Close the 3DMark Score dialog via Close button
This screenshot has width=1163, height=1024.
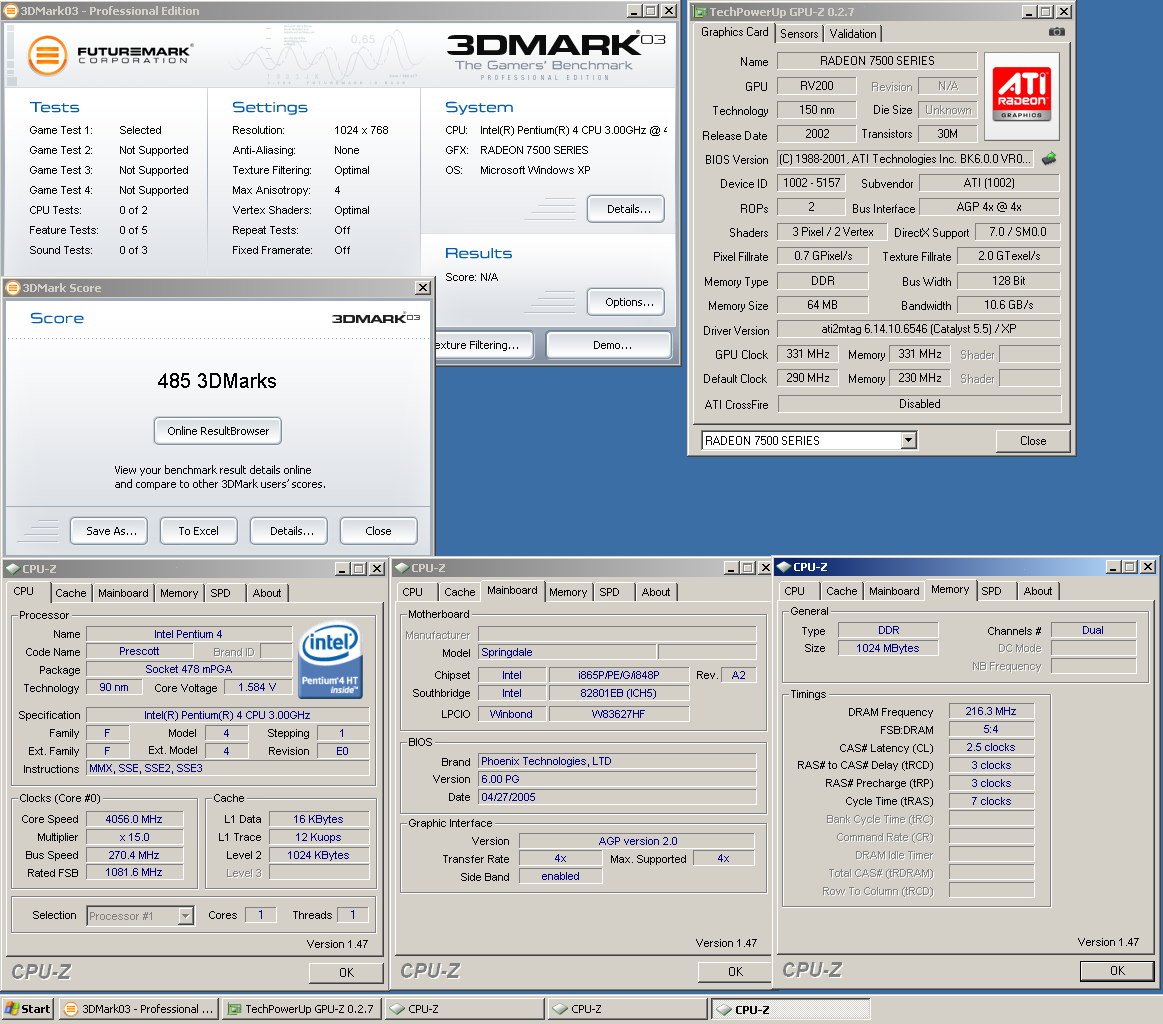click(x=379, y=531)
